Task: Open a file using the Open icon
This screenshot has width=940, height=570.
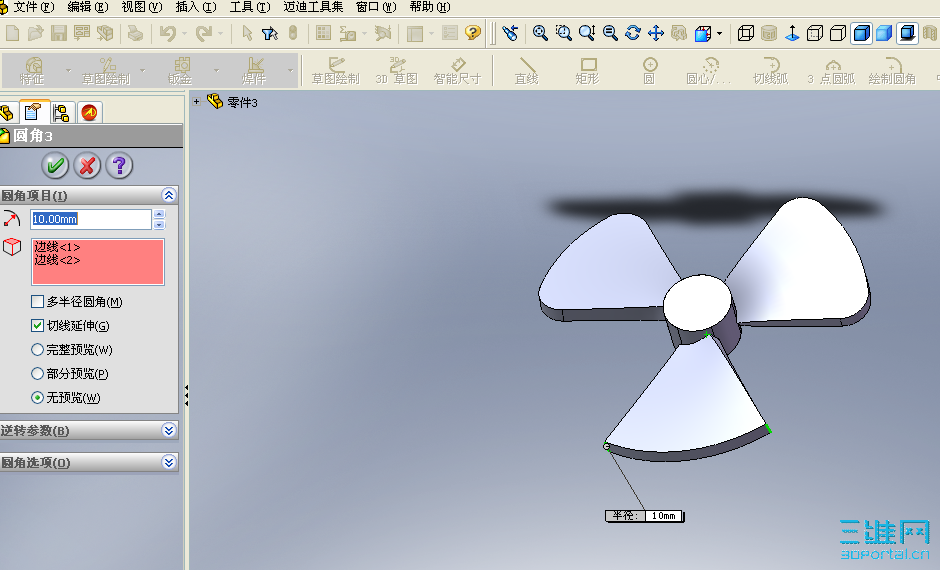Action: (x=35, y=33)
